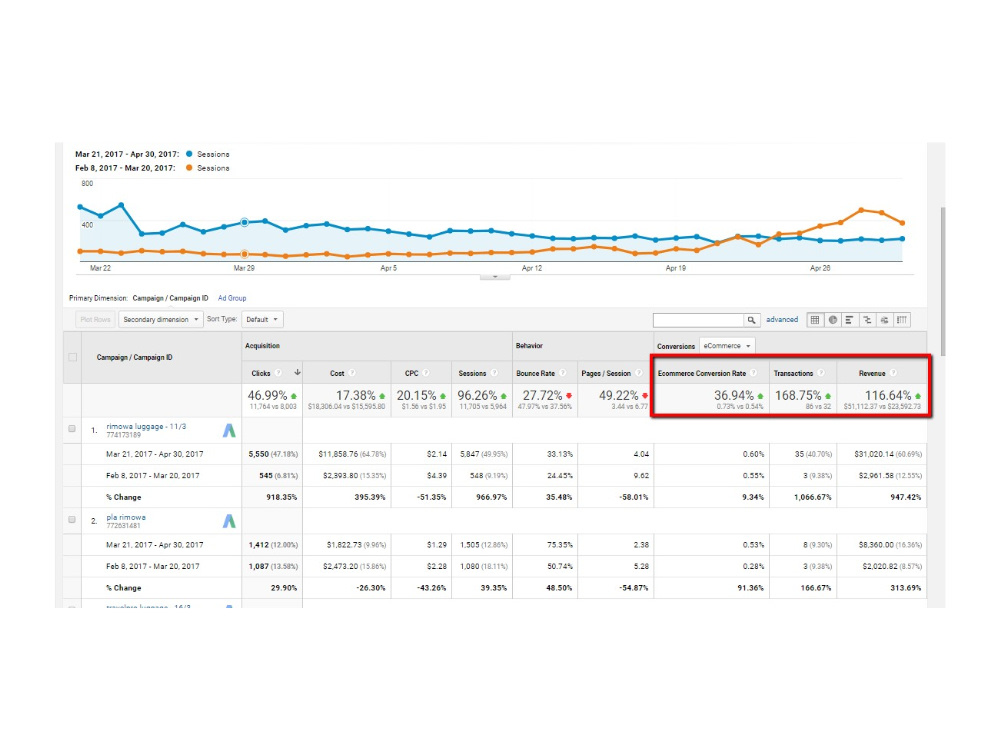Switch to data table view icon
1000x750 pixels.
814,320
